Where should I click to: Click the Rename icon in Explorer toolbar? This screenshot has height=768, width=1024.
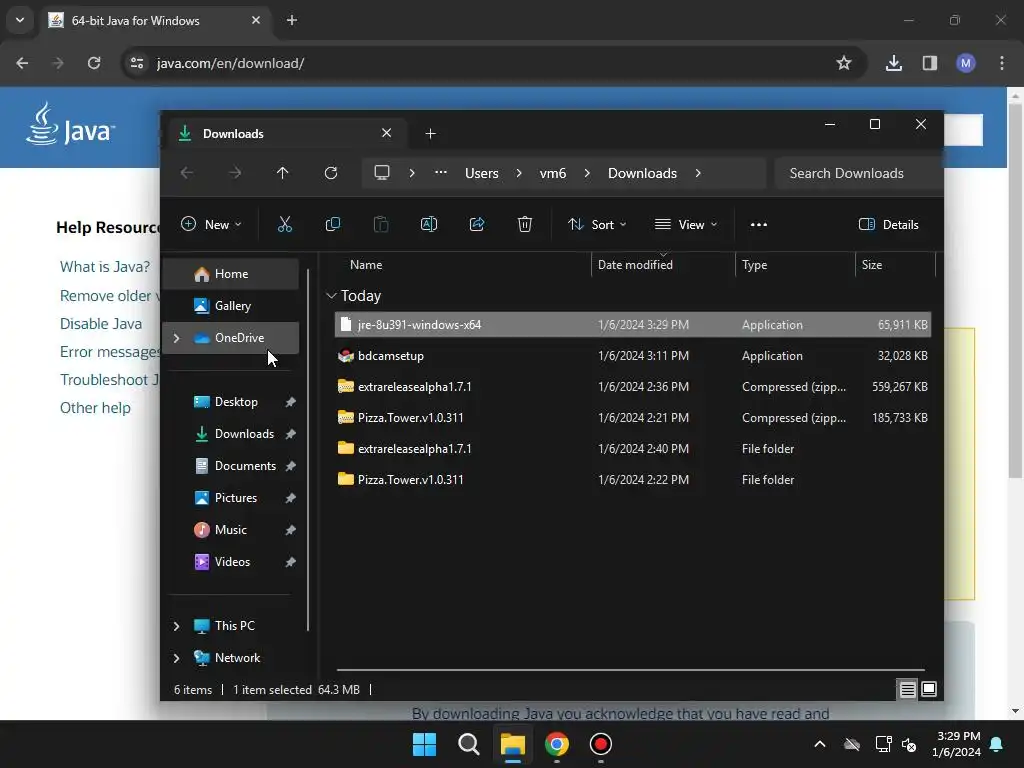tap(428, 225)
